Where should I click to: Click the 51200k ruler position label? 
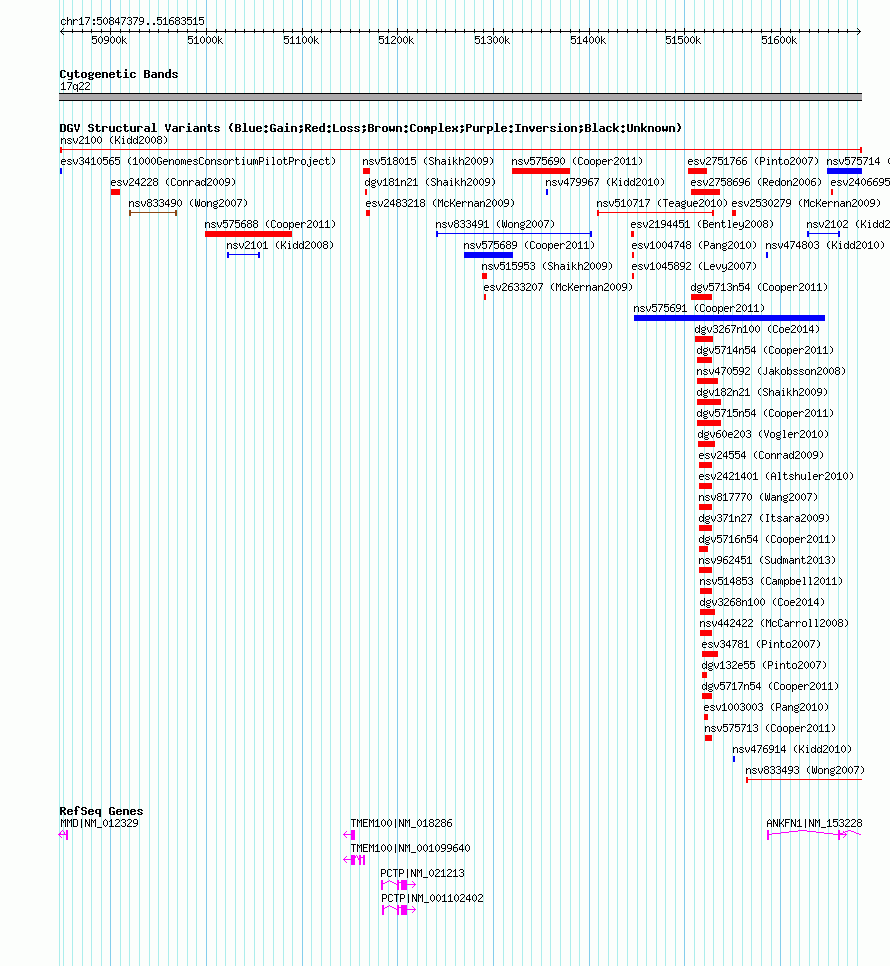pyautogui.click(x=396, y=41)
